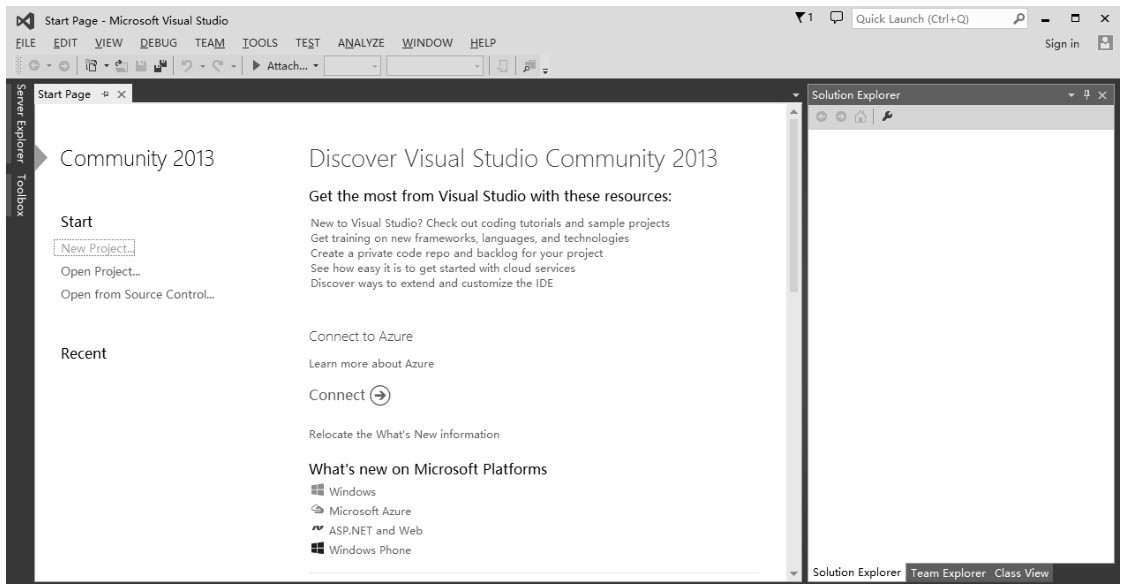The height and width of the screenshot is (588, 1124).
Task: Switch to the Team Explorer tab
Action: coord(948,573)
